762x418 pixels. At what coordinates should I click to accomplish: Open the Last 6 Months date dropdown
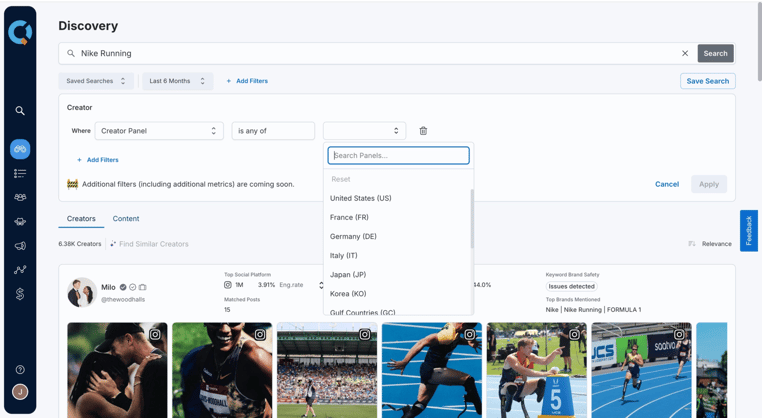tap(177, 81)
